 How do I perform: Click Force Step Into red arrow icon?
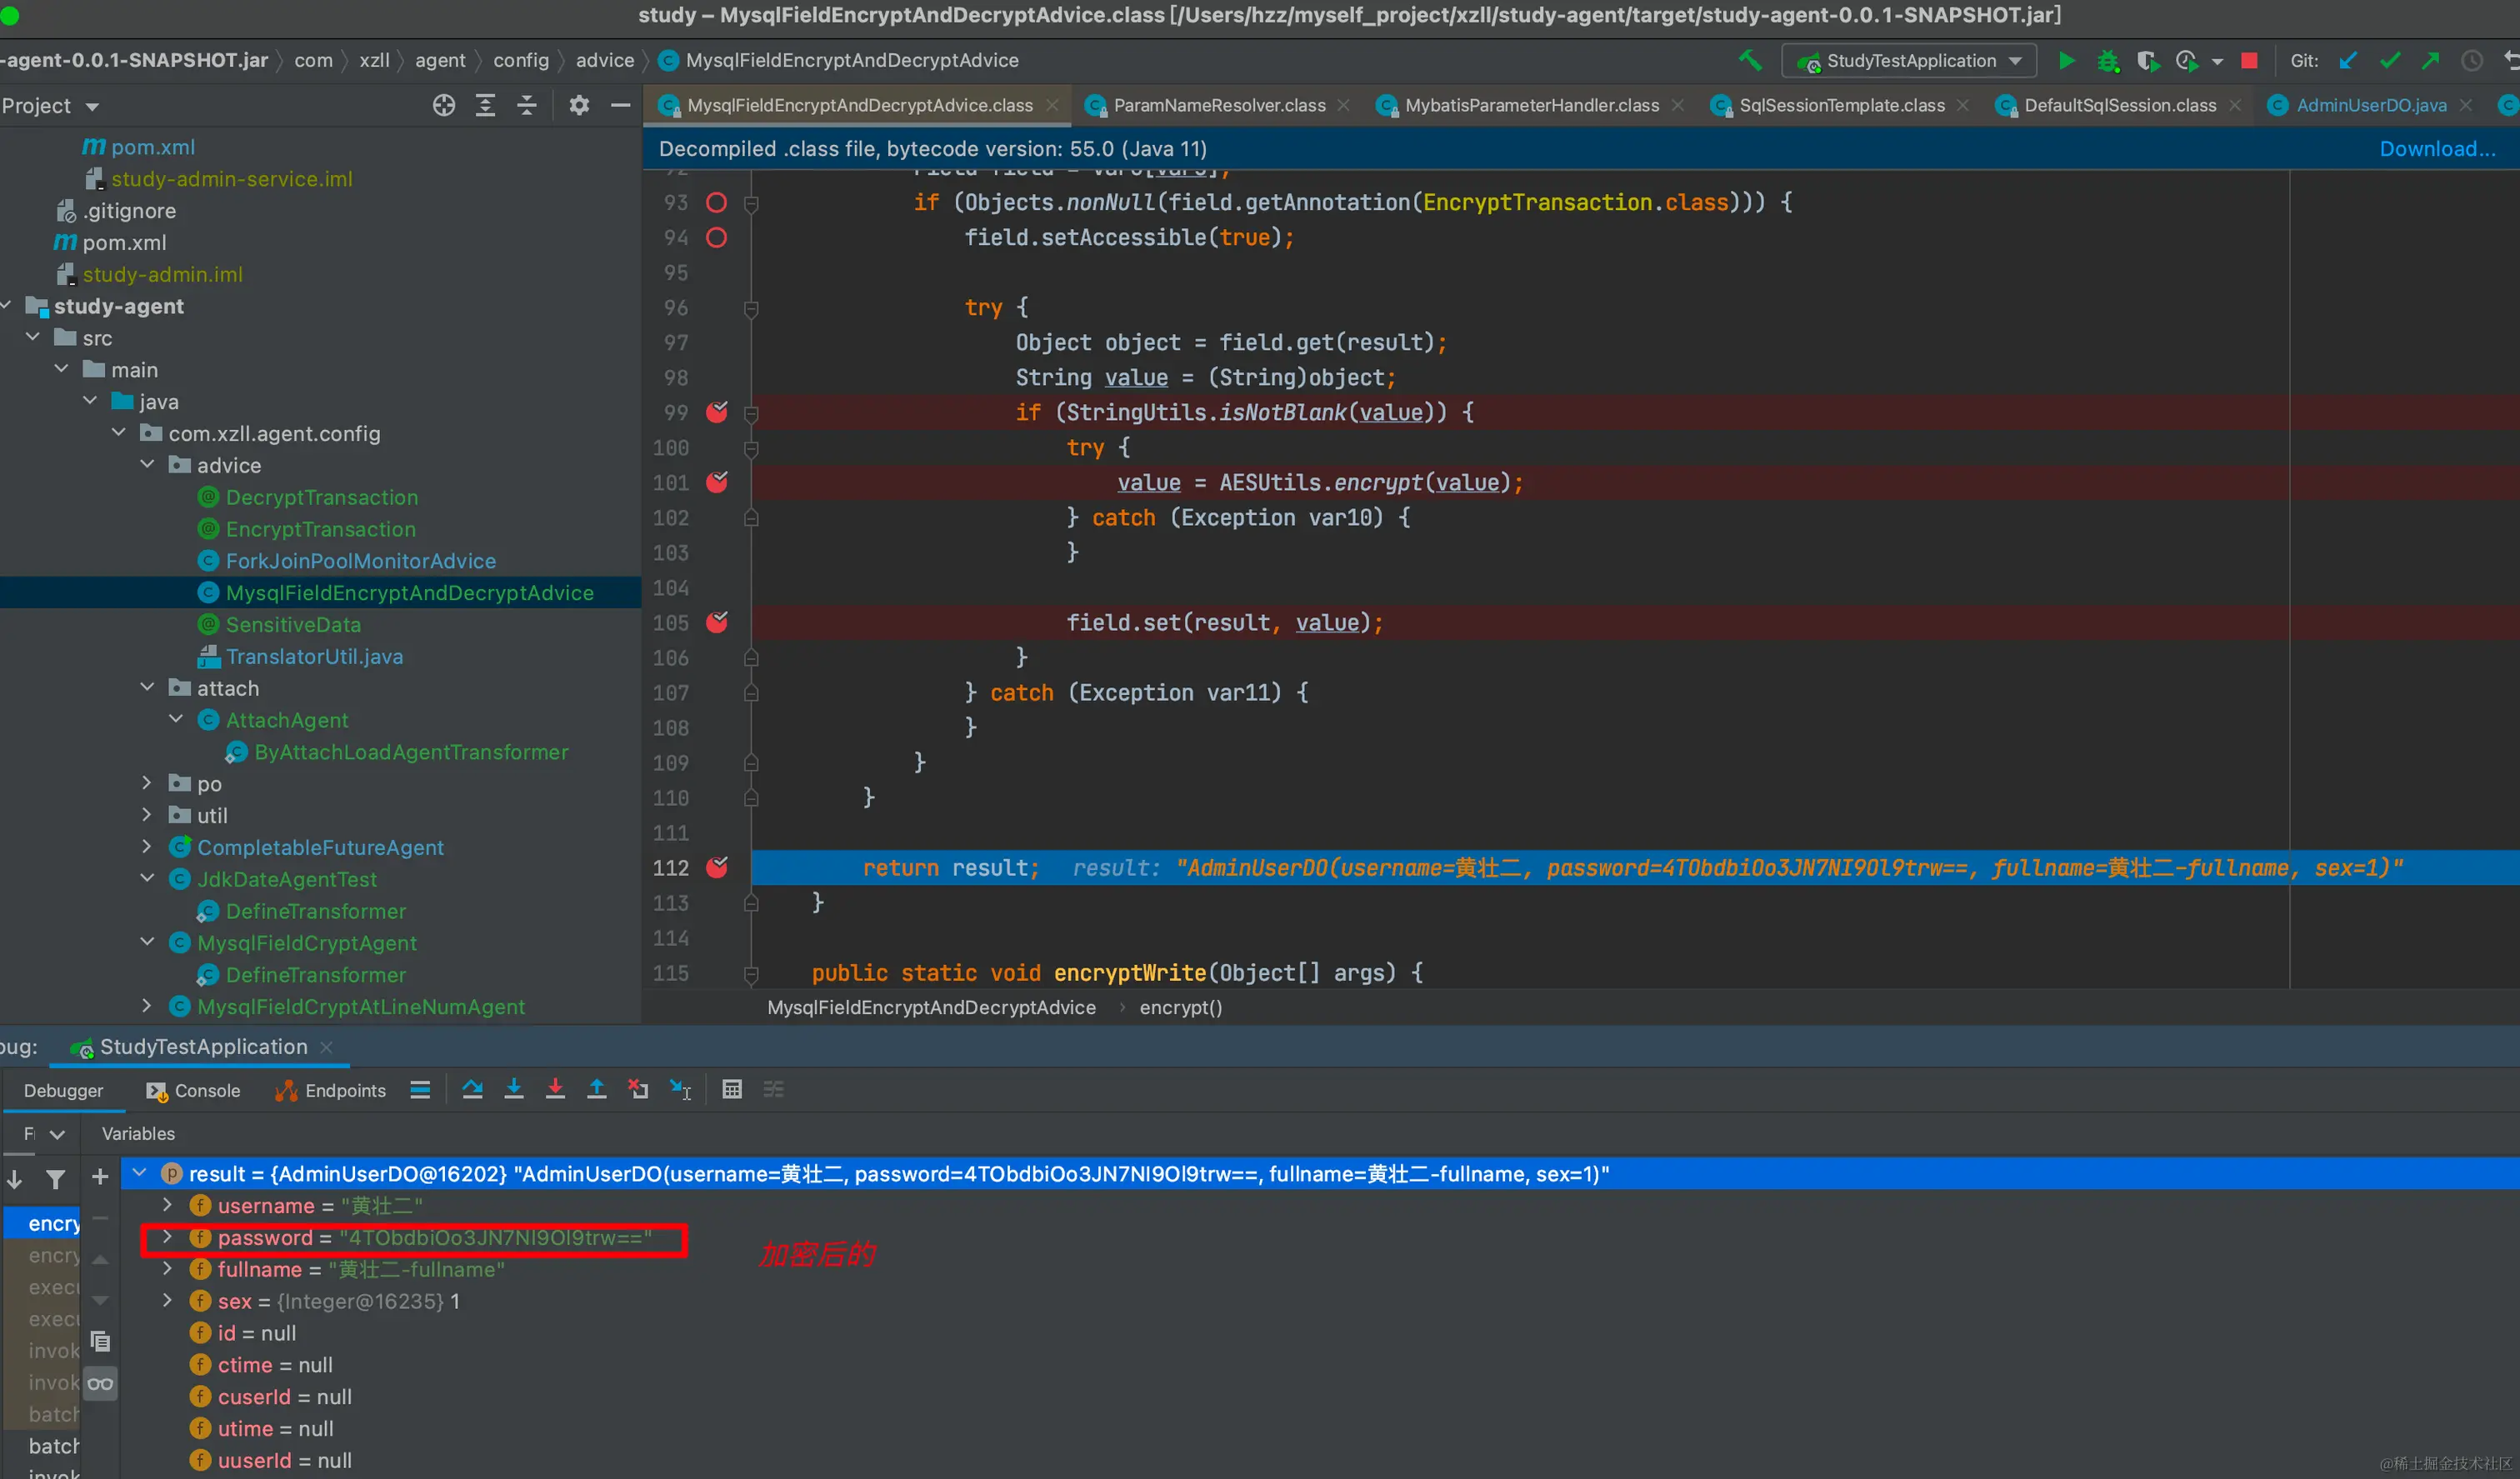555,1089
